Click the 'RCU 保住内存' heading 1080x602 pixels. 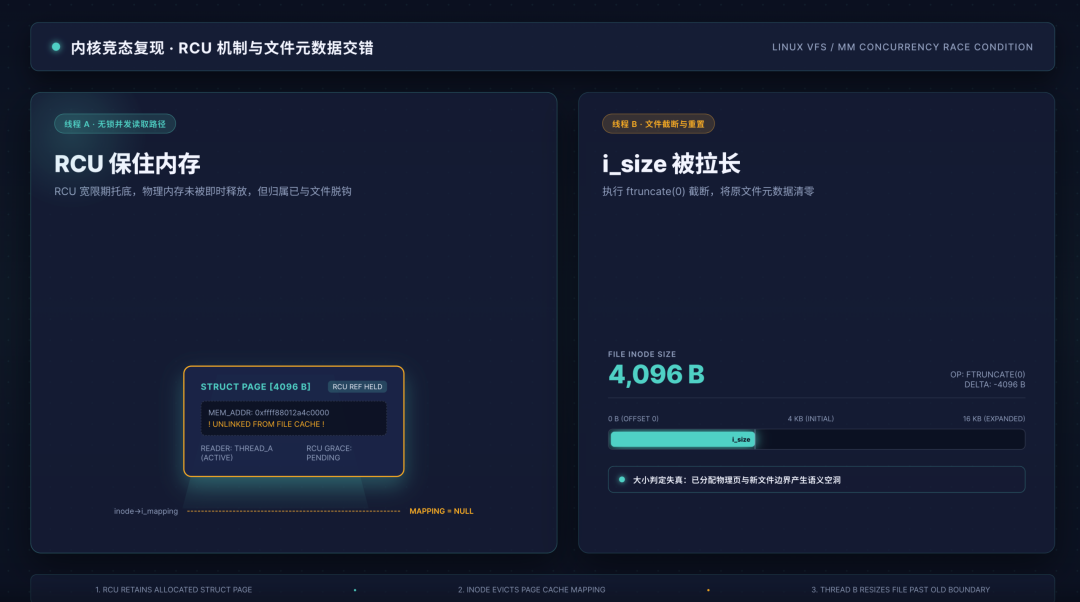[127, 164]
